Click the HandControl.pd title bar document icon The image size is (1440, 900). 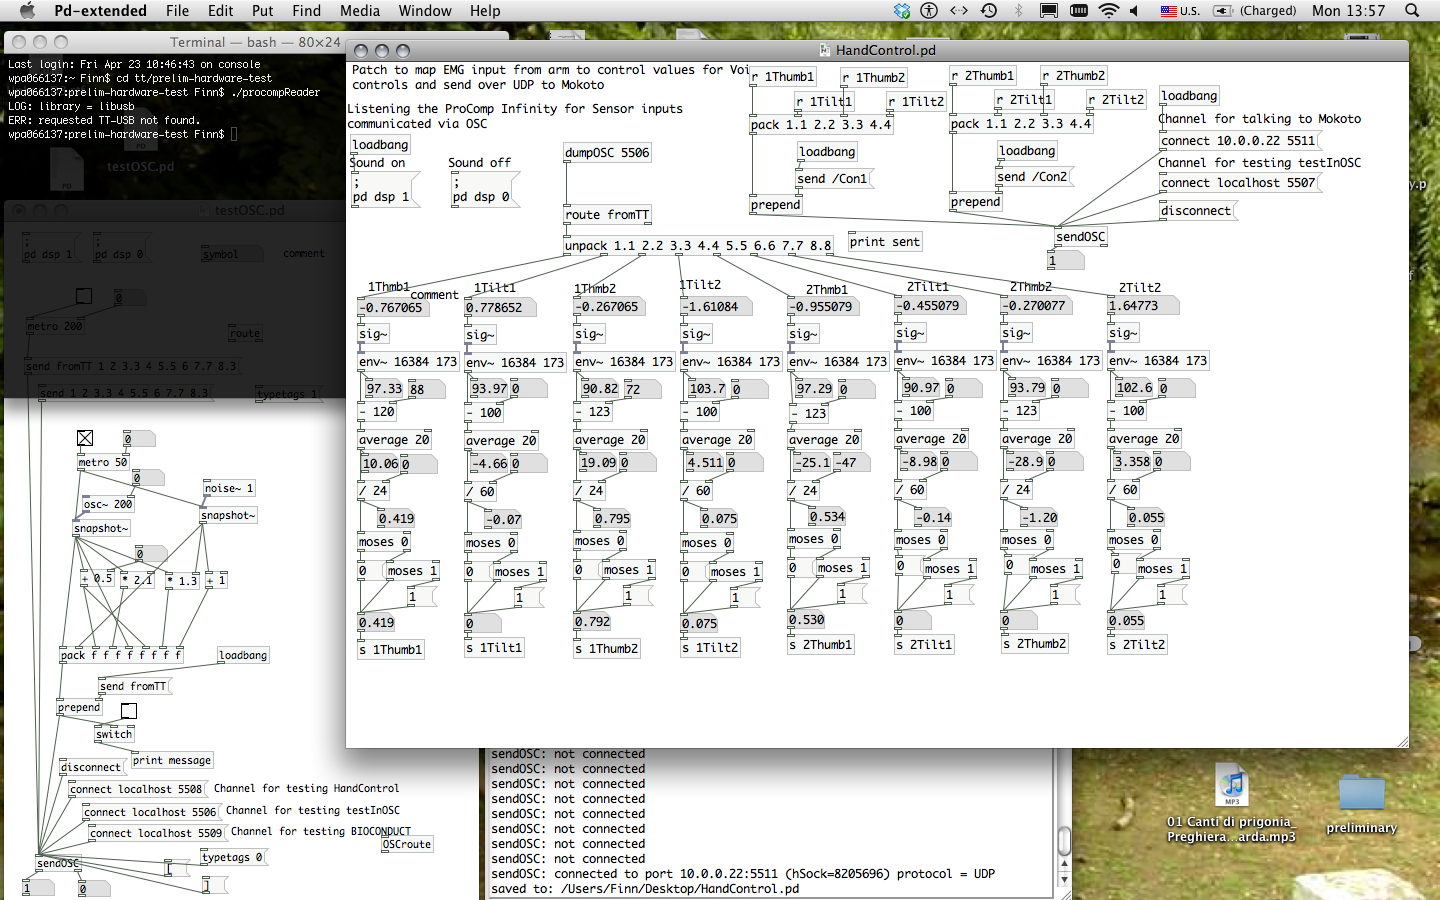click(825, 50)
